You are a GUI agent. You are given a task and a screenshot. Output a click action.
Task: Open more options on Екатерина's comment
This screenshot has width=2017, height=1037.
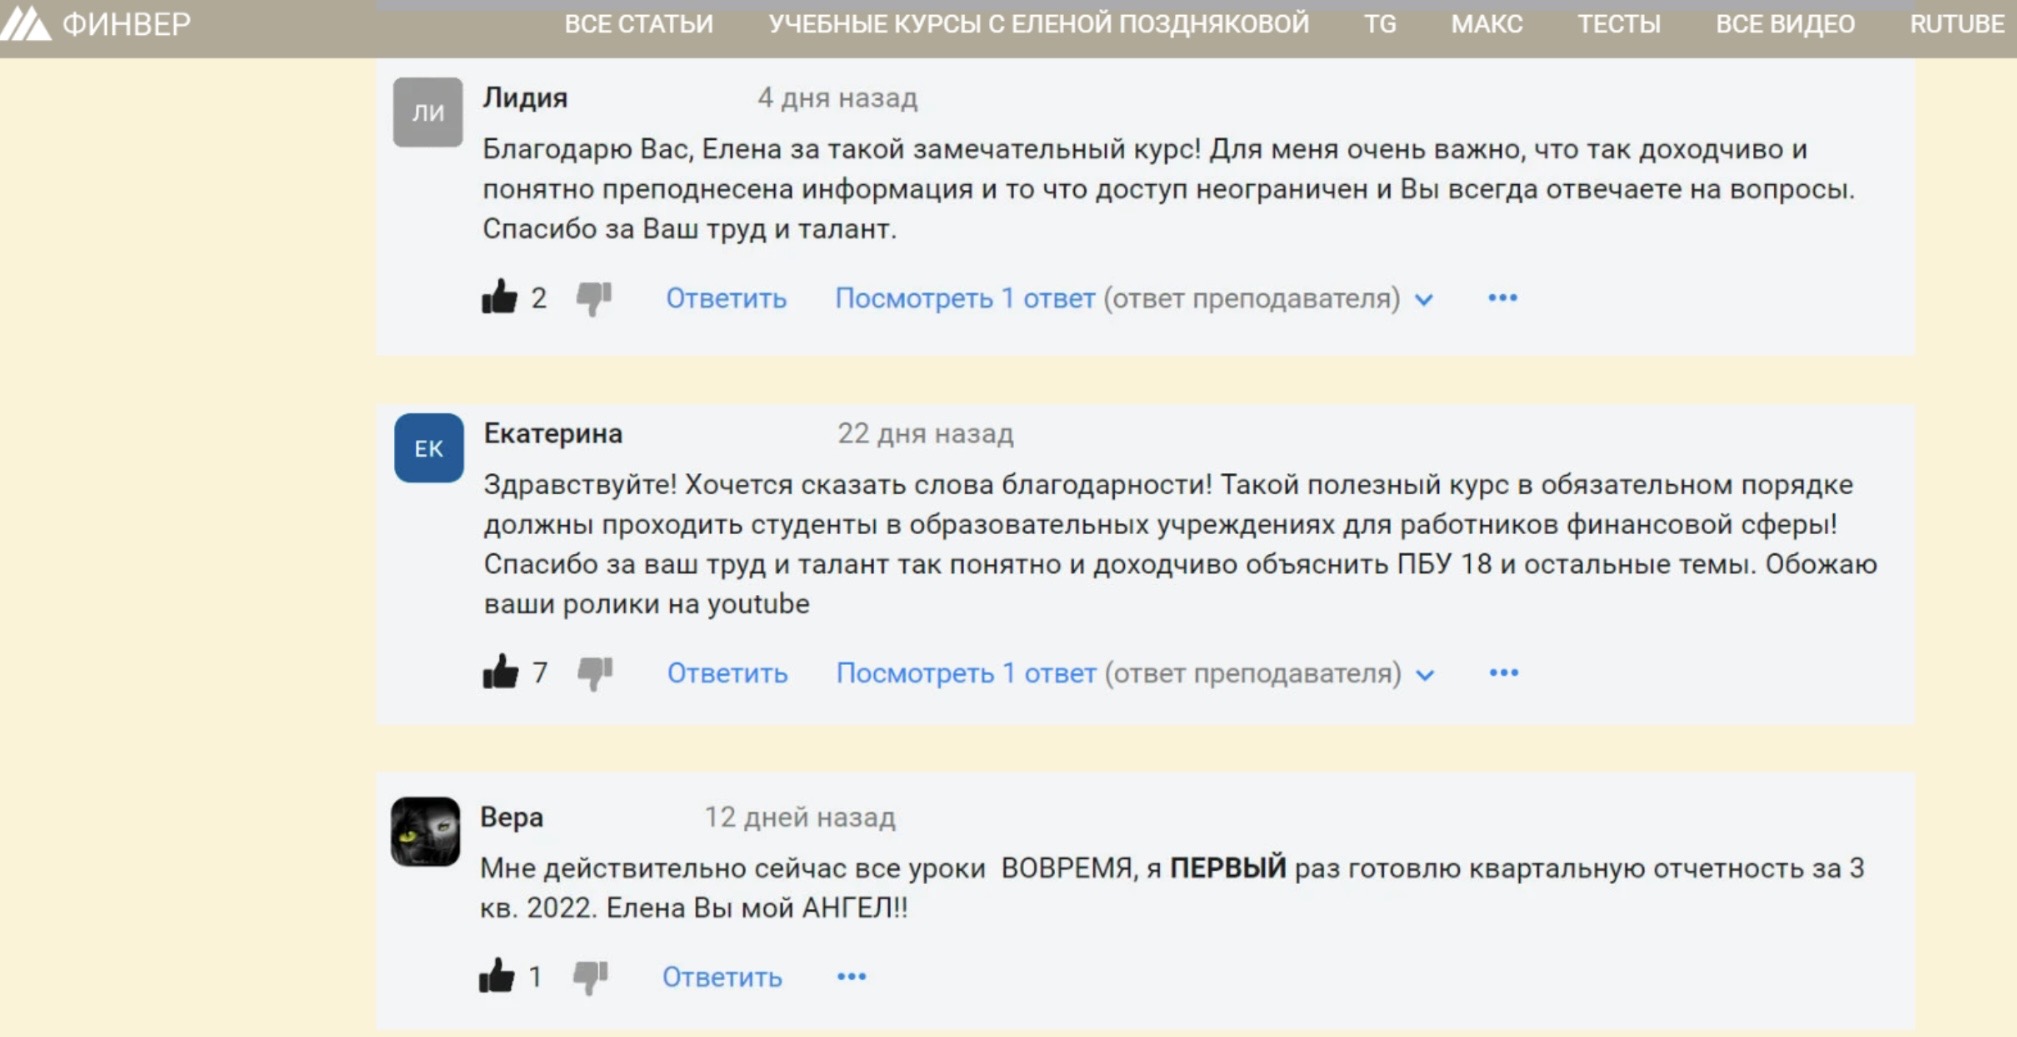coord(1503,673)
